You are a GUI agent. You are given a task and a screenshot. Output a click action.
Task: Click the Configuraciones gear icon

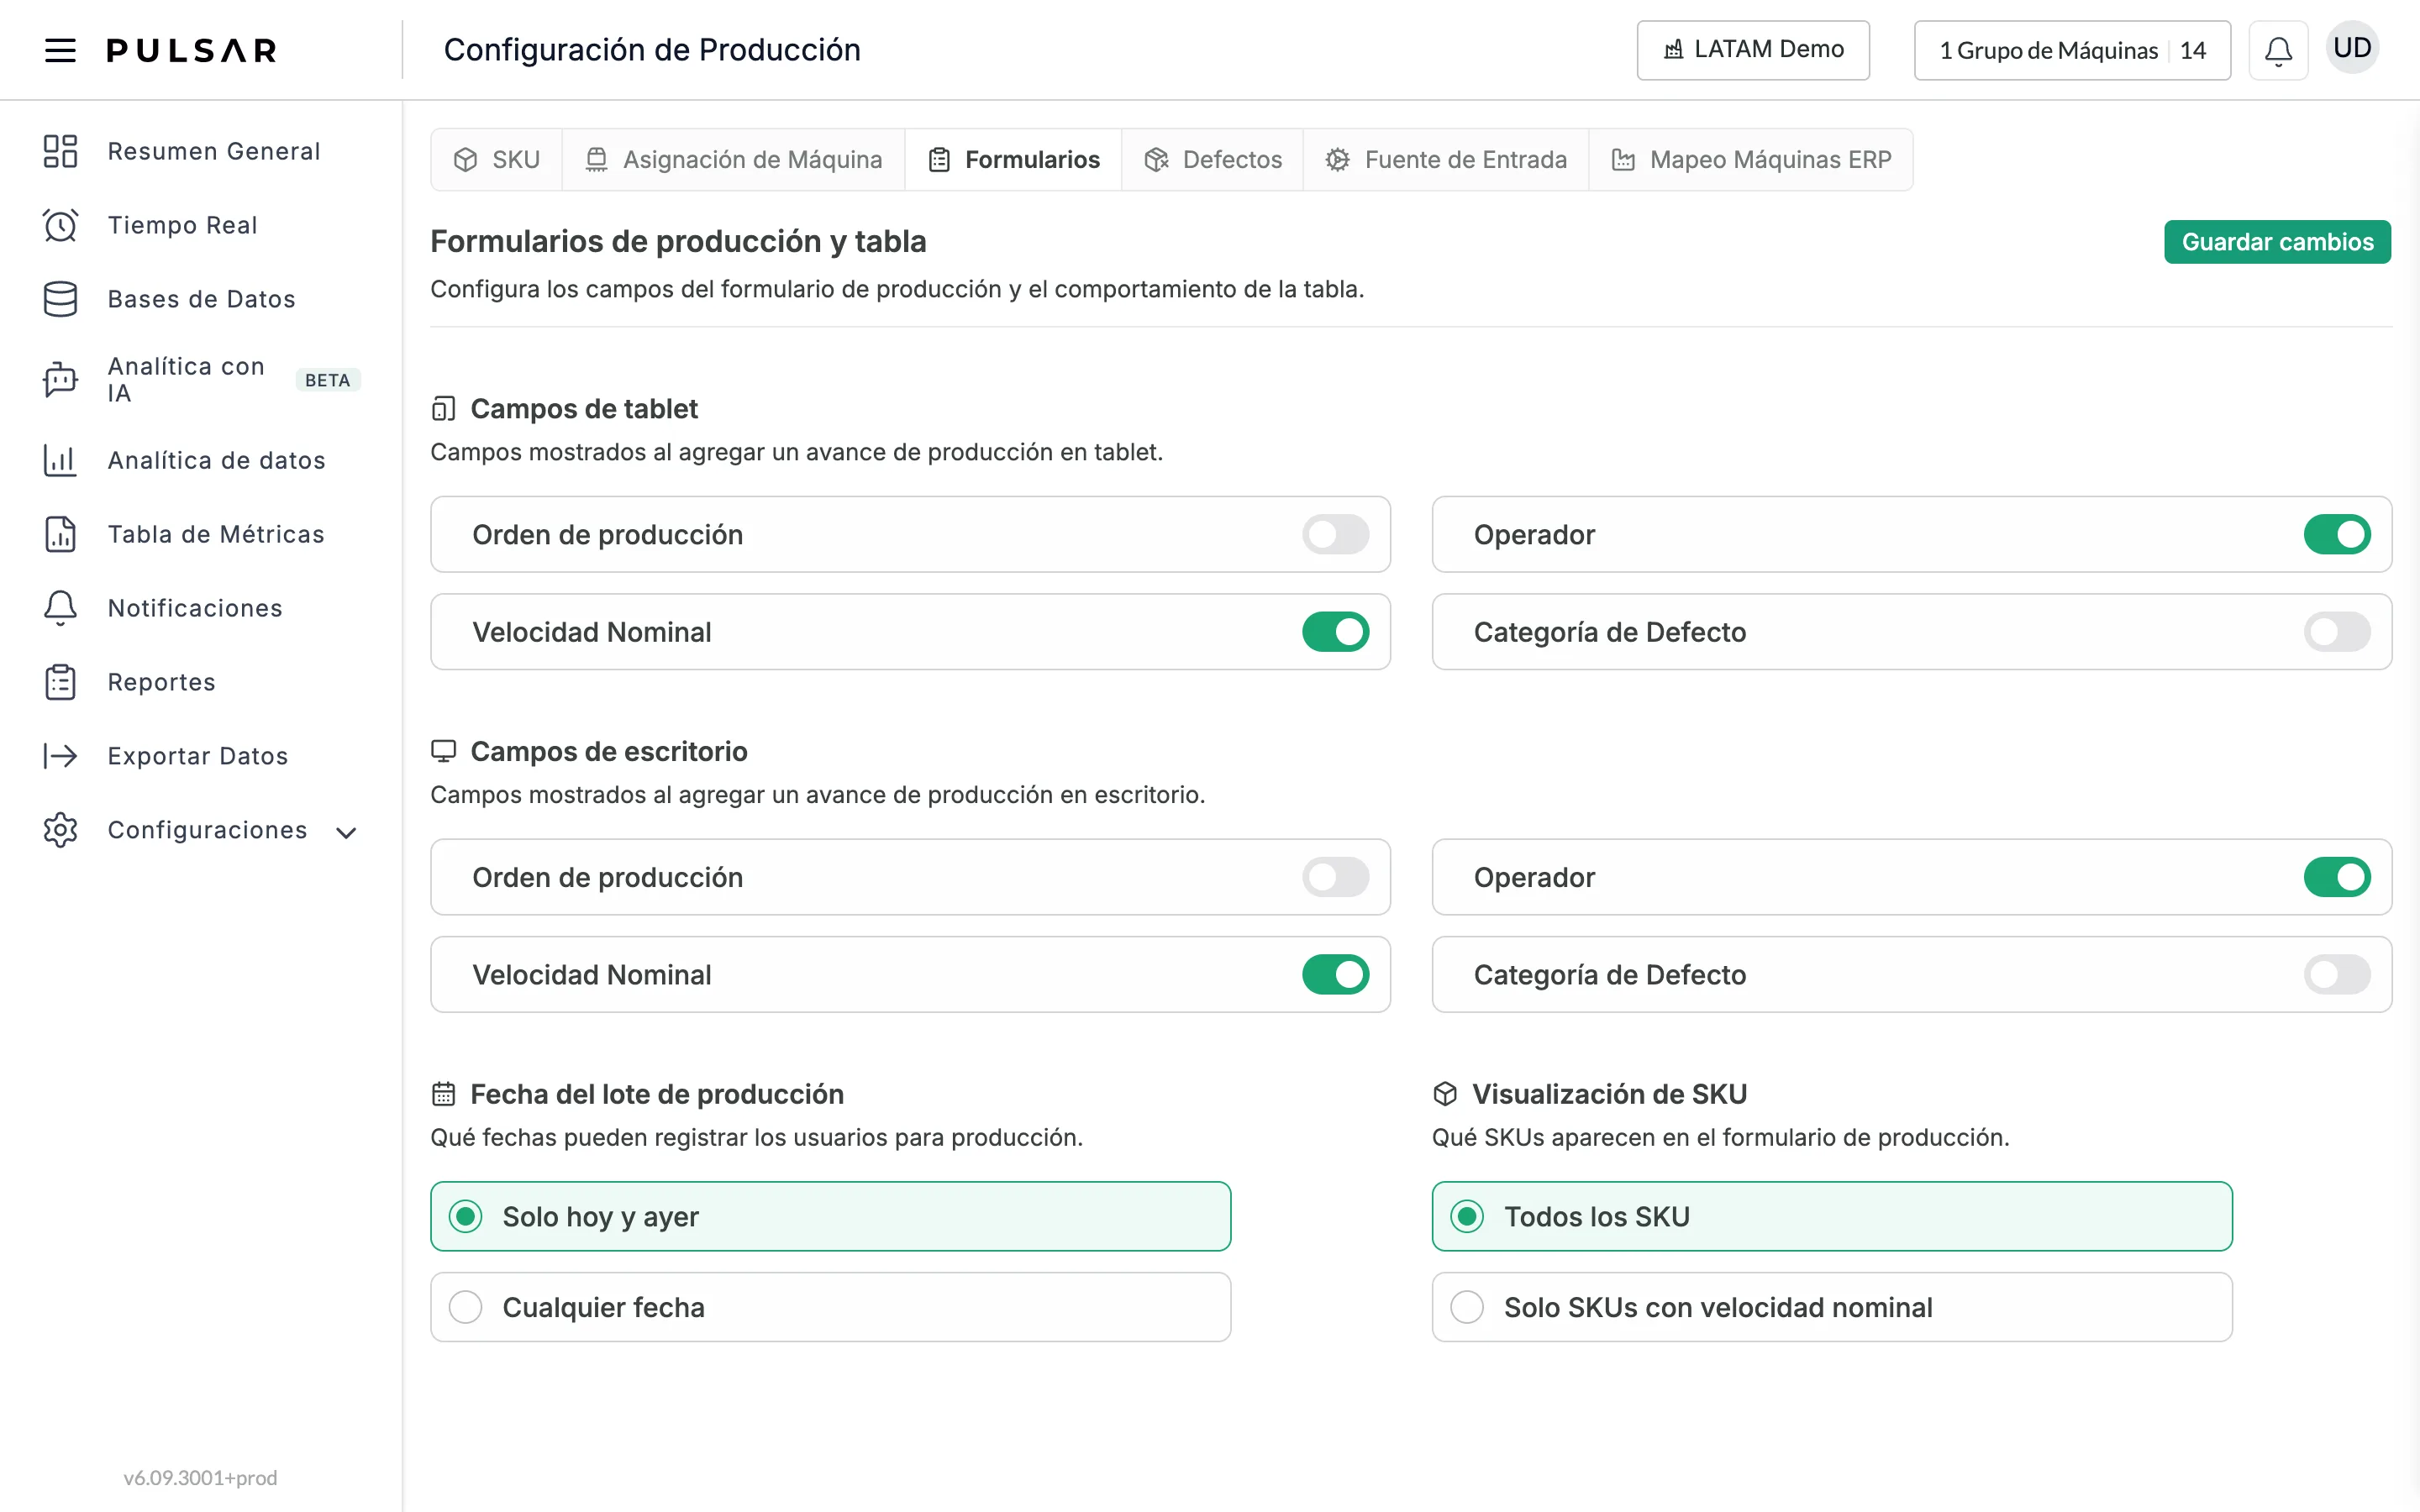coord(60,830)
